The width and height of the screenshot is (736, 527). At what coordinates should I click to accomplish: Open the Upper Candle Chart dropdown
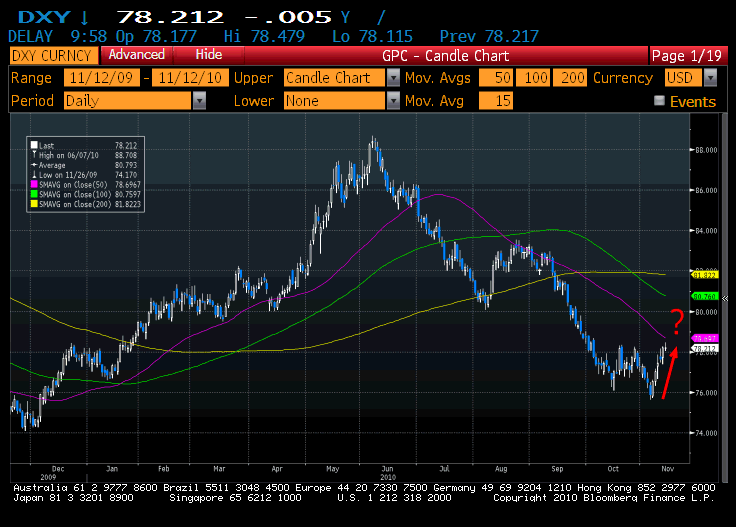tap(393, 78)
